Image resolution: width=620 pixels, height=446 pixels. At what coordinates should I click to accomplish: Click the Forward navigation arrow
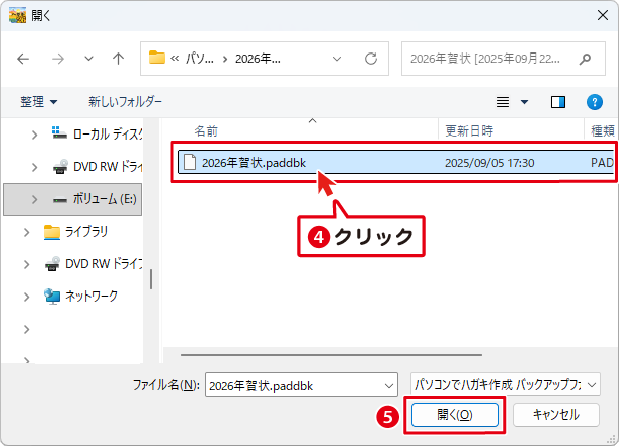57,58
